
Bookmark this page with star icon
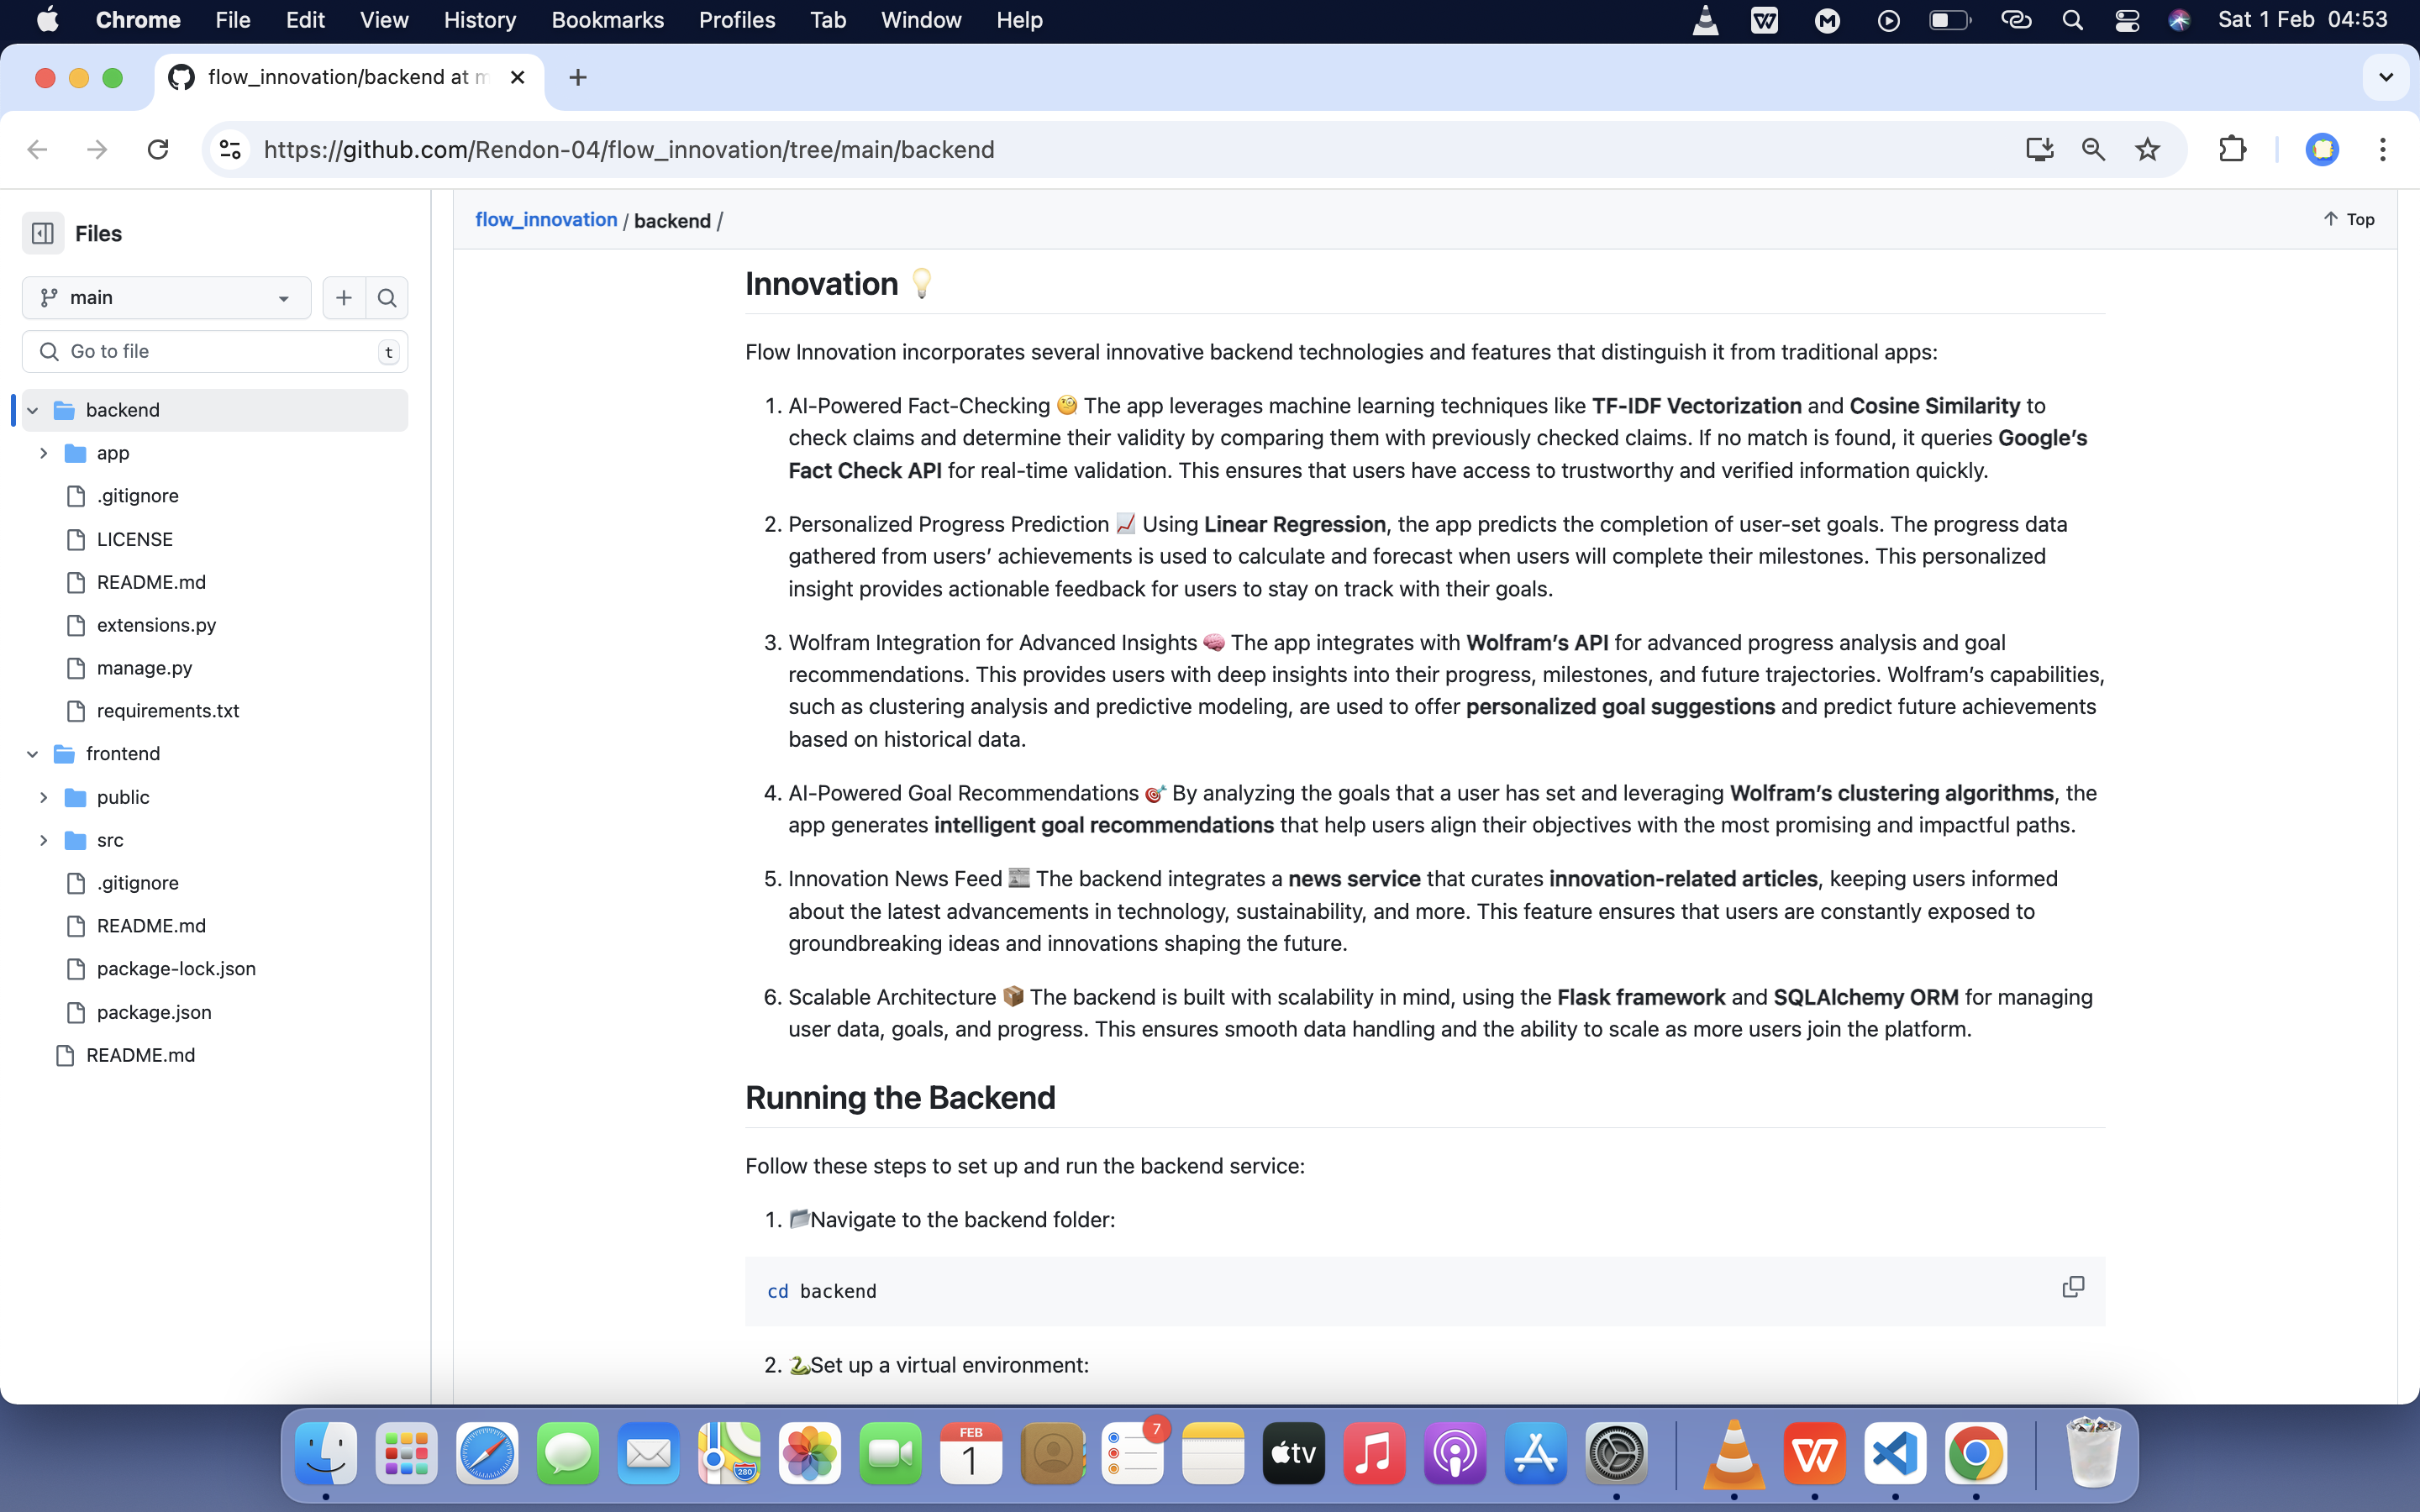tap(2147, 150)
